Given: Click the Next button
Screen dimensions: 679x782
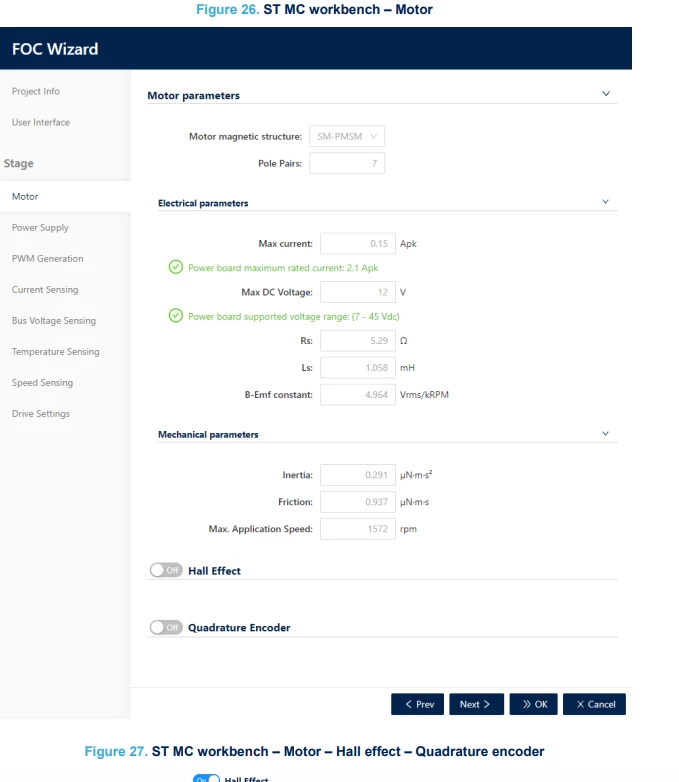Looking at the screenshot, I should (x=476, y=704).
